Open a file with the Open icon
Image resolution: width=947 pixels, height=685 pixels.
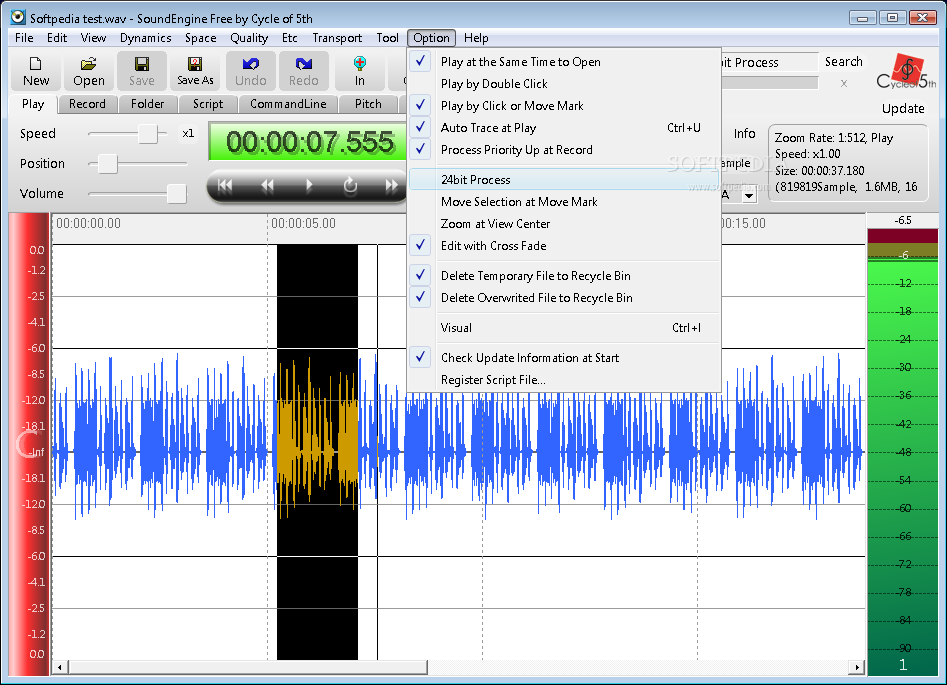coord(89,70)
